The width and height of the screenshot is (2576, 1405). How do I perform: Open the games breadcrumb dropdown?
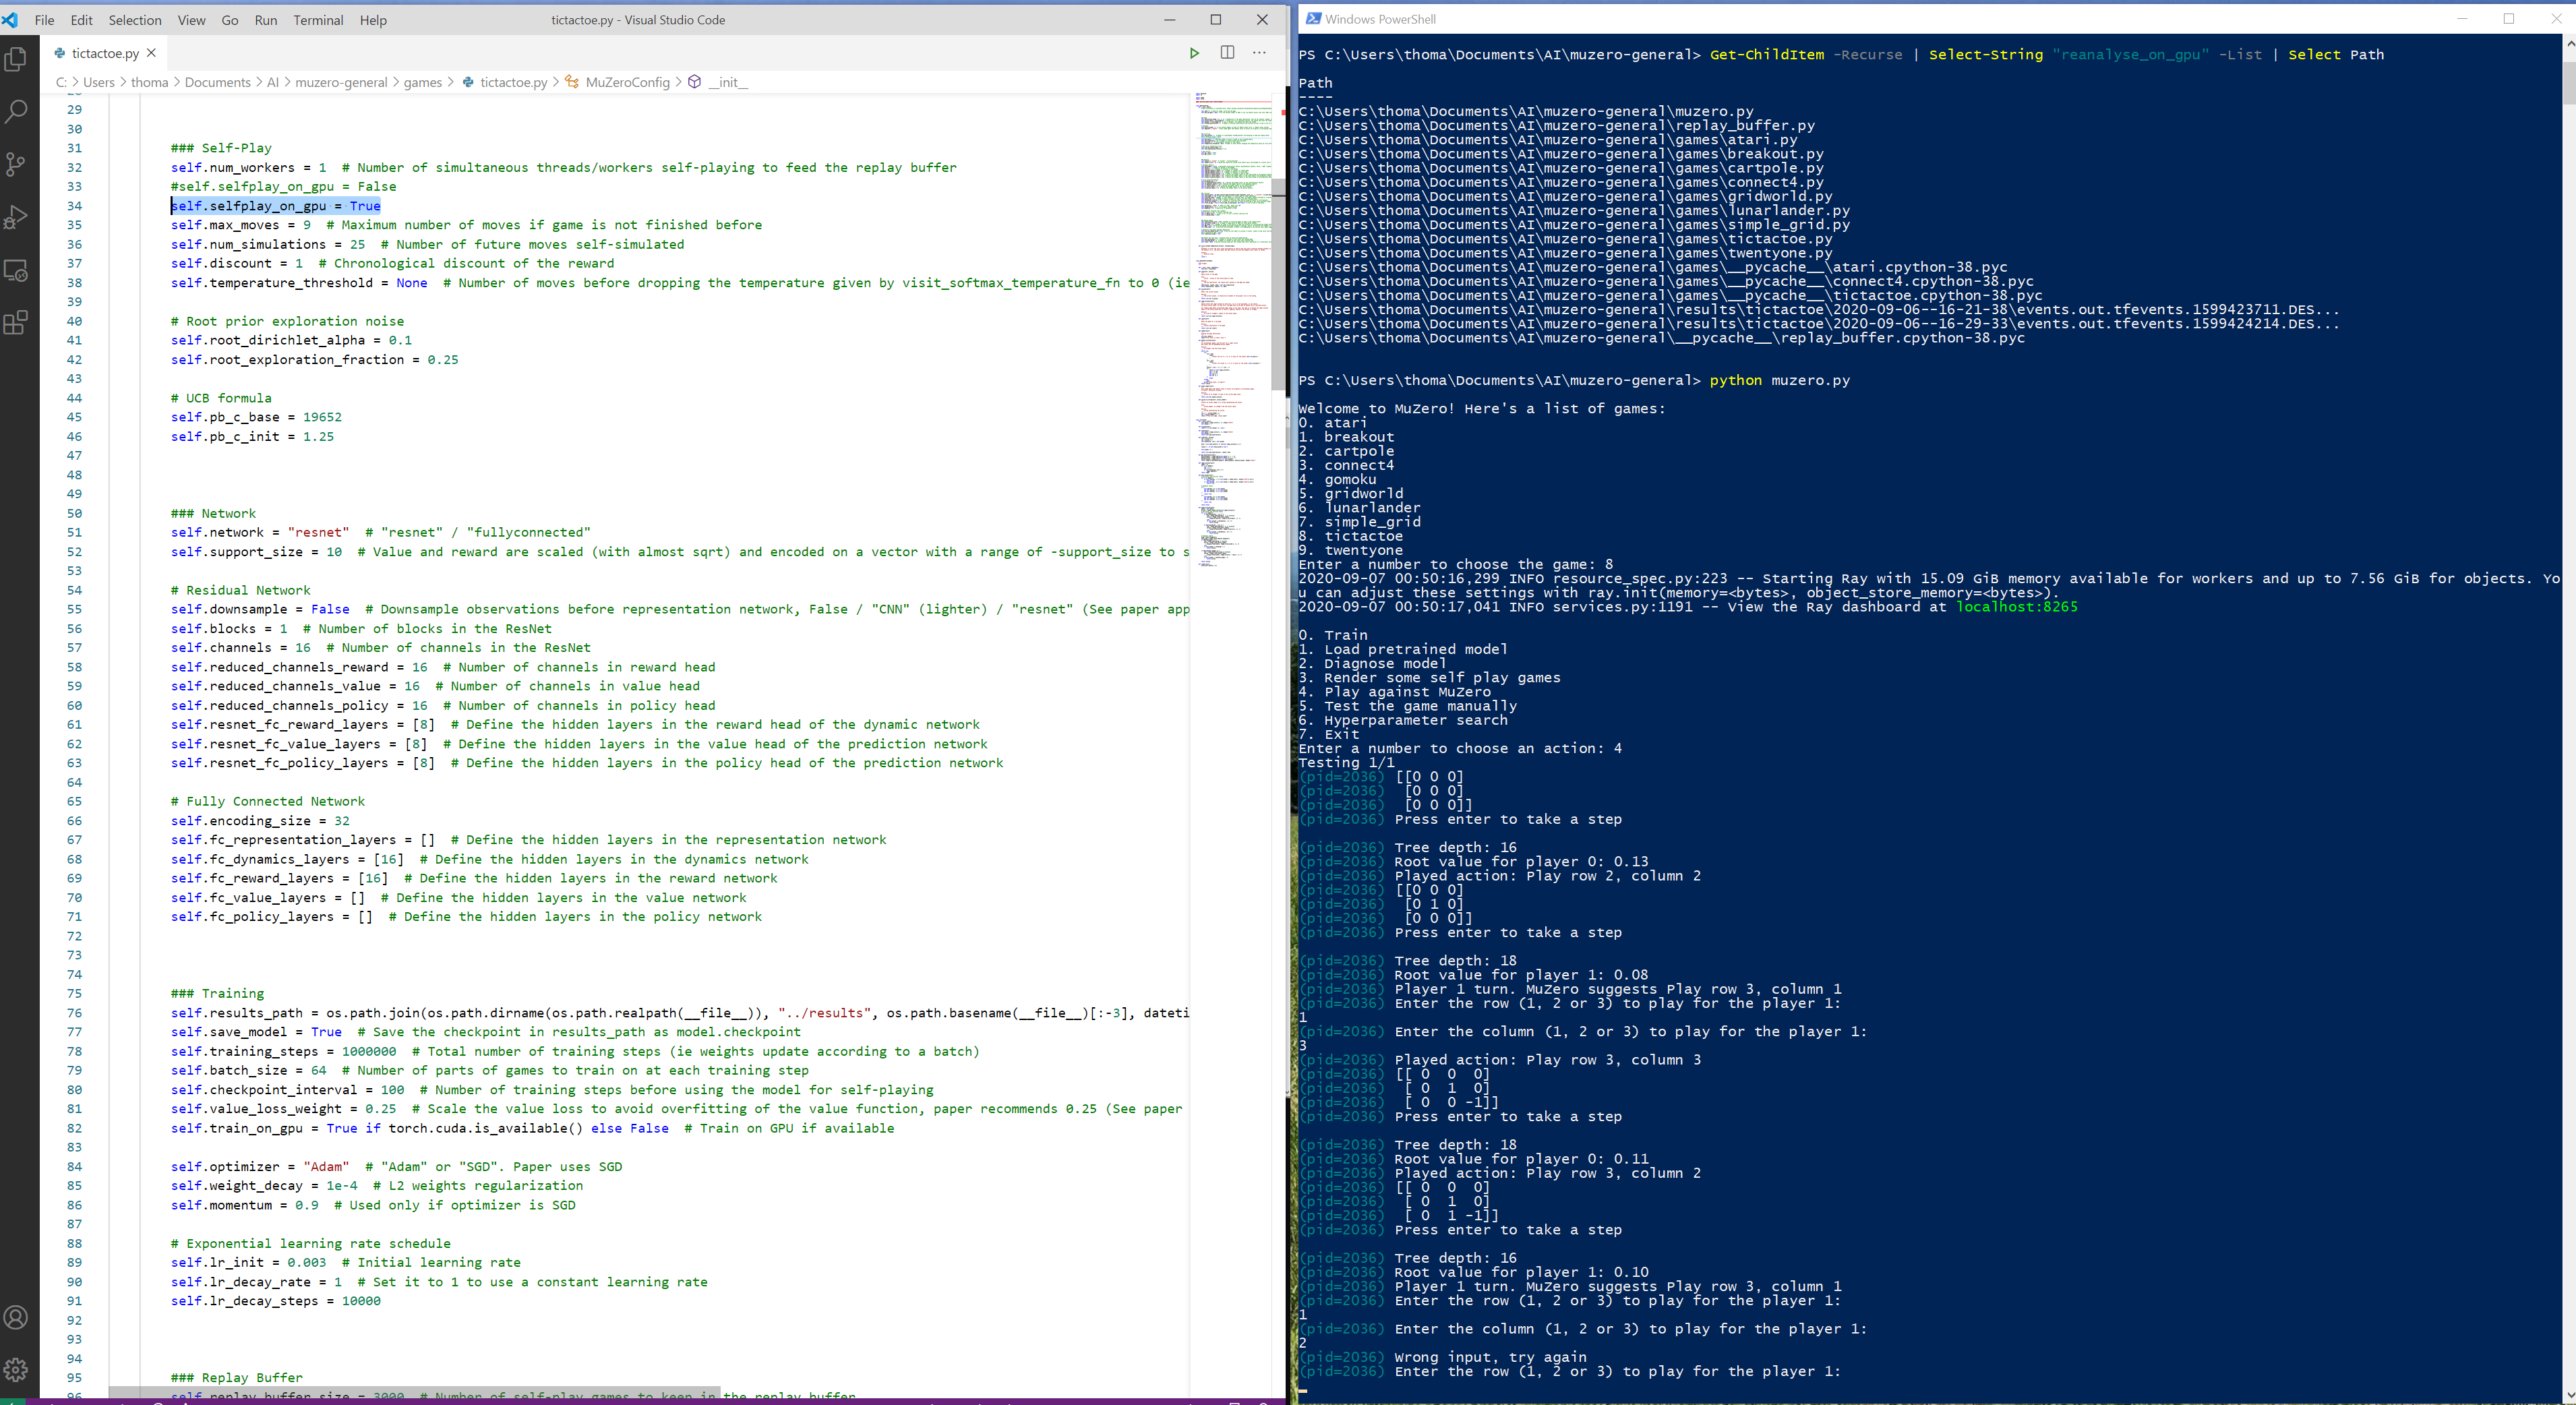423,82
